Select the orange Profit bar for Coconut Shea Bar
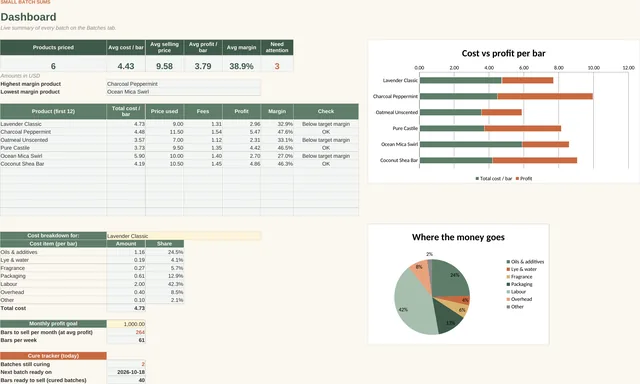 click(x=535, y=160)
